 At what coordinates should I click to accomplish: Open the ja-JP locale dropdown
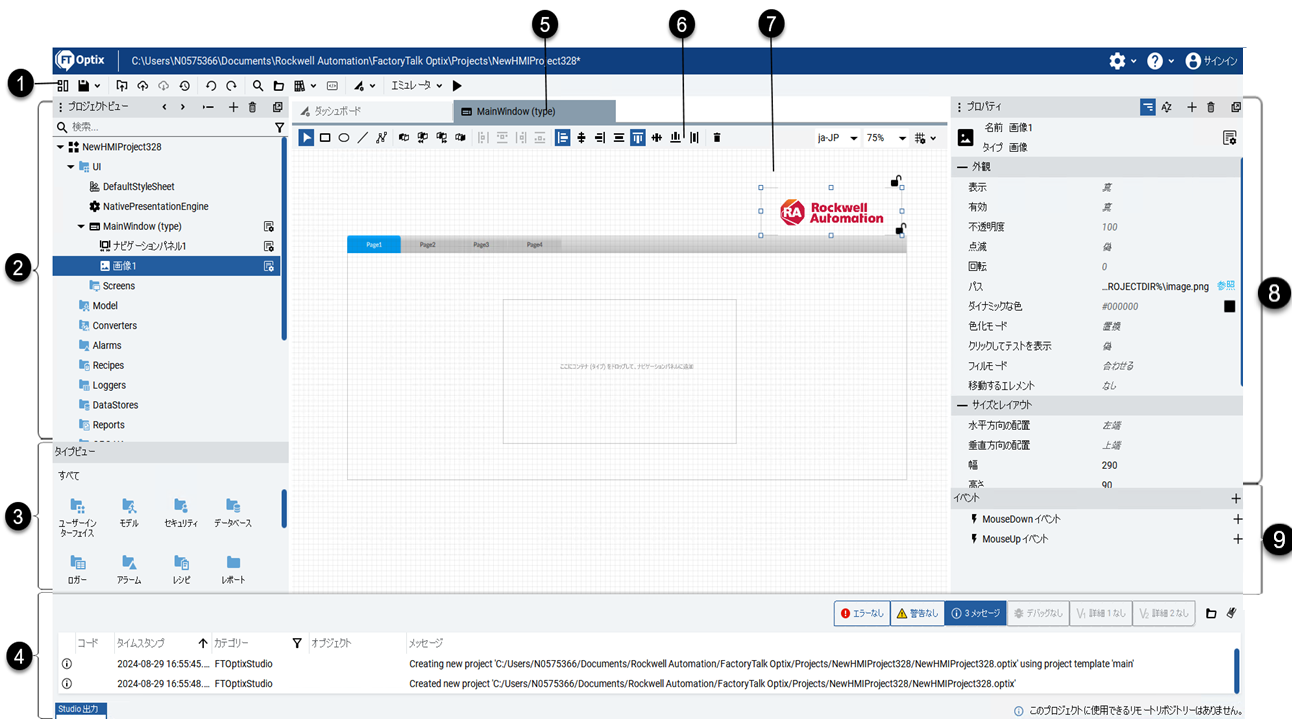coord(838,138)
